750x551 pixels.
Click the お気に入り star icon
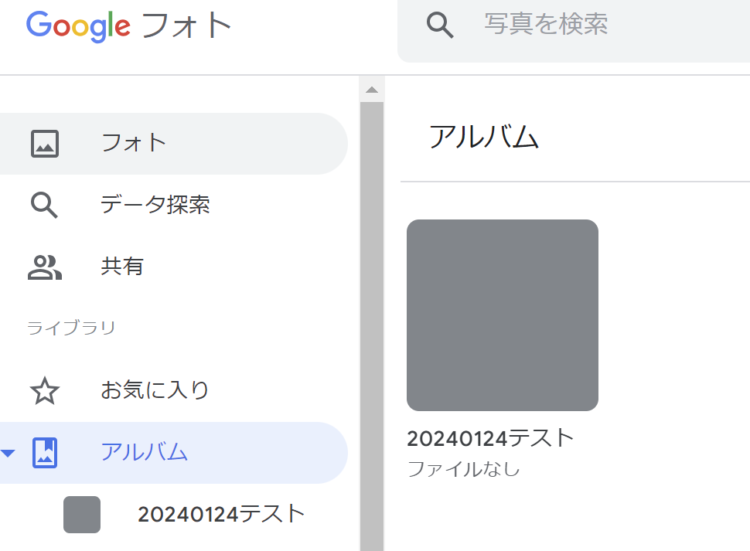tap(45, 391)
